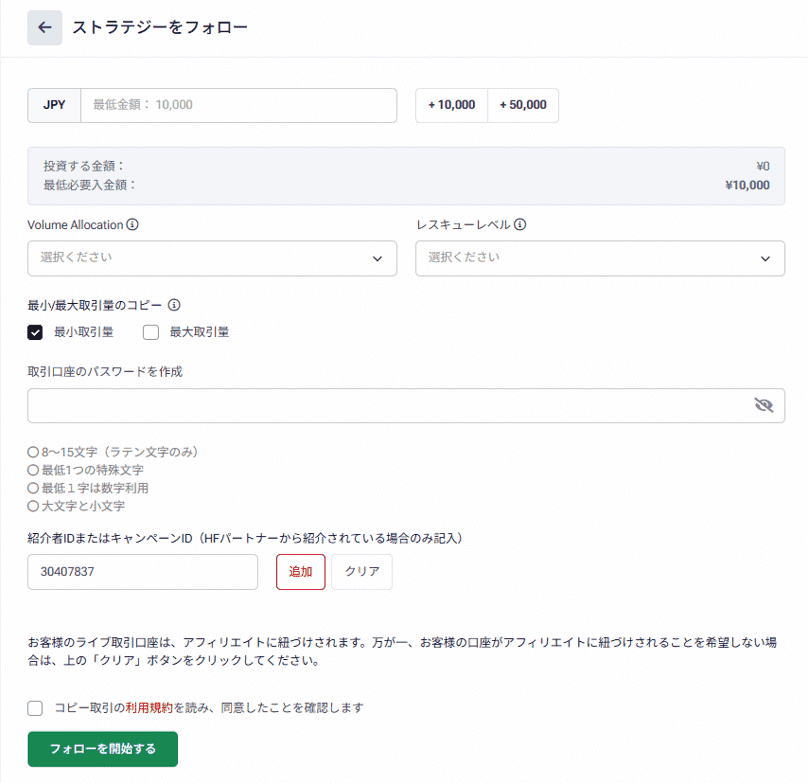The width and height of the screenshot is (808, 783).
Task: Click the +50,000 quick amount button
Action: pyautogui.click(x=523, y=105)
